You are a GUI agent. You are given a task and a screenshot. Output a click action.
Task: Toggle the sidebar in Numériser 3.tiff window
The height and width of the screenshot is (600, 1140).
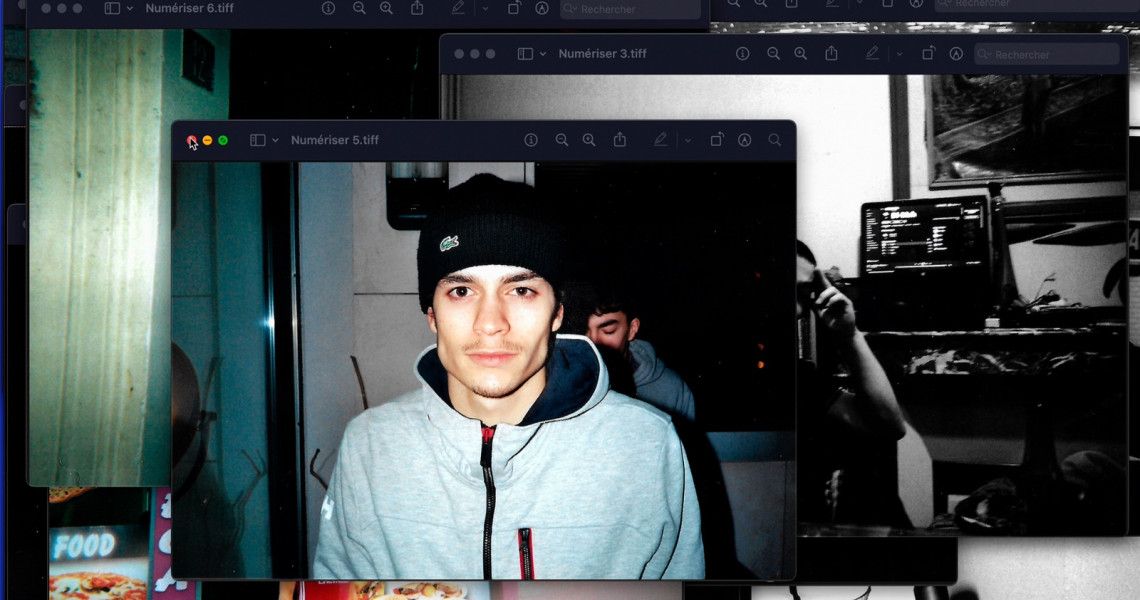[525, 54]
